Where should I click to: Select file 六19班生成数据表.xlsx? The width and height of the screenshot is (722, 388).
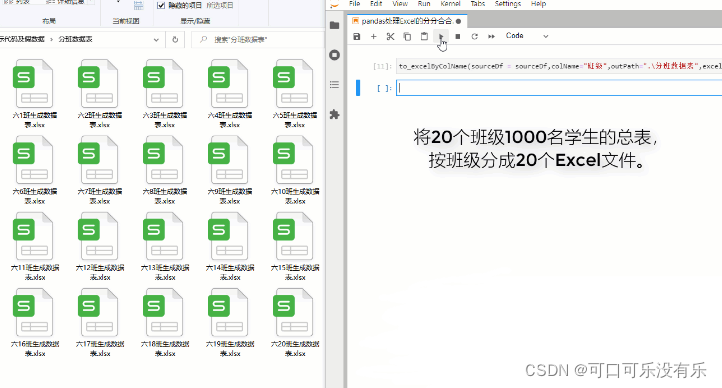tap(229, 323)
